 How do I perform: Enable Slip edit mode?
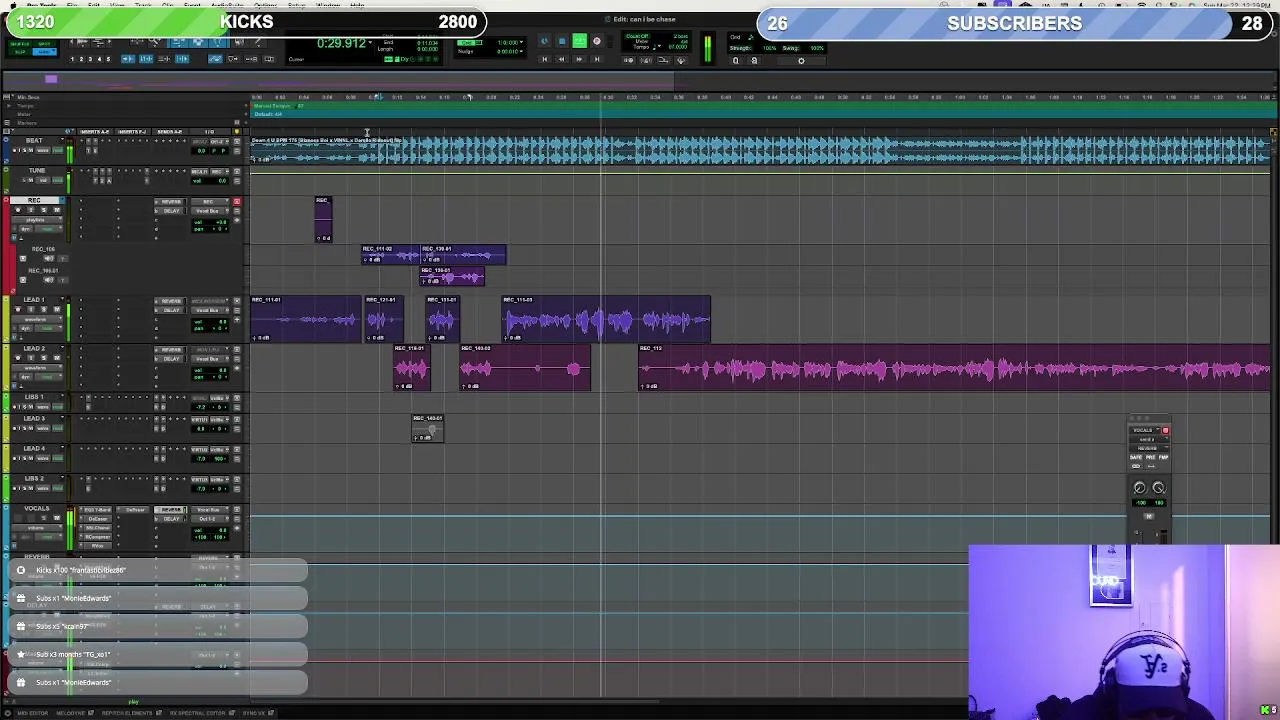19,52
